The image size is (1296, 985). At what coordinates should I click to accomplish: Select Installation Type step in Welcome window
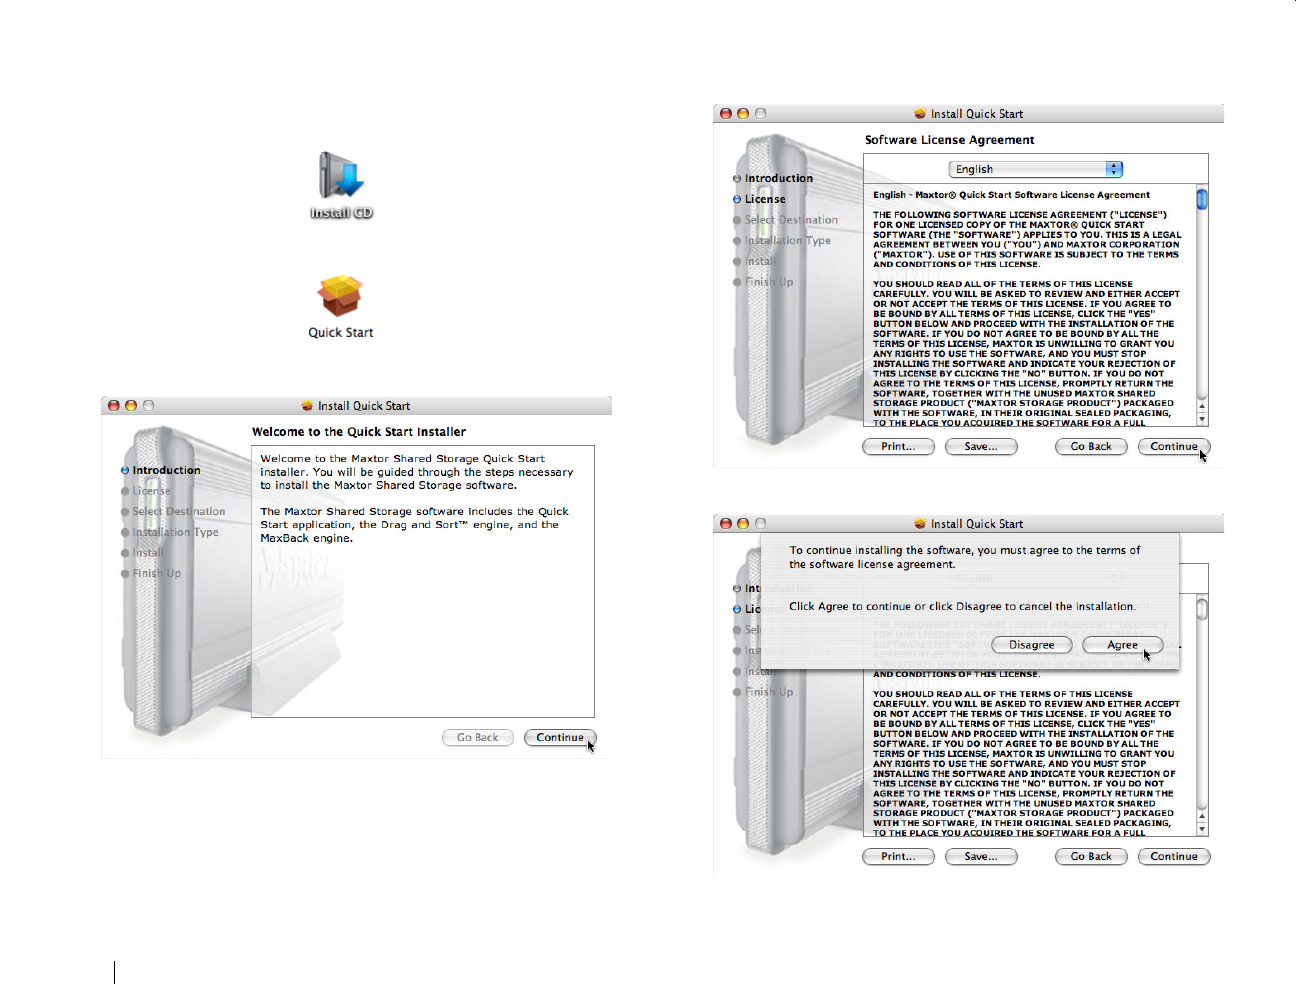tap(170, 533)
